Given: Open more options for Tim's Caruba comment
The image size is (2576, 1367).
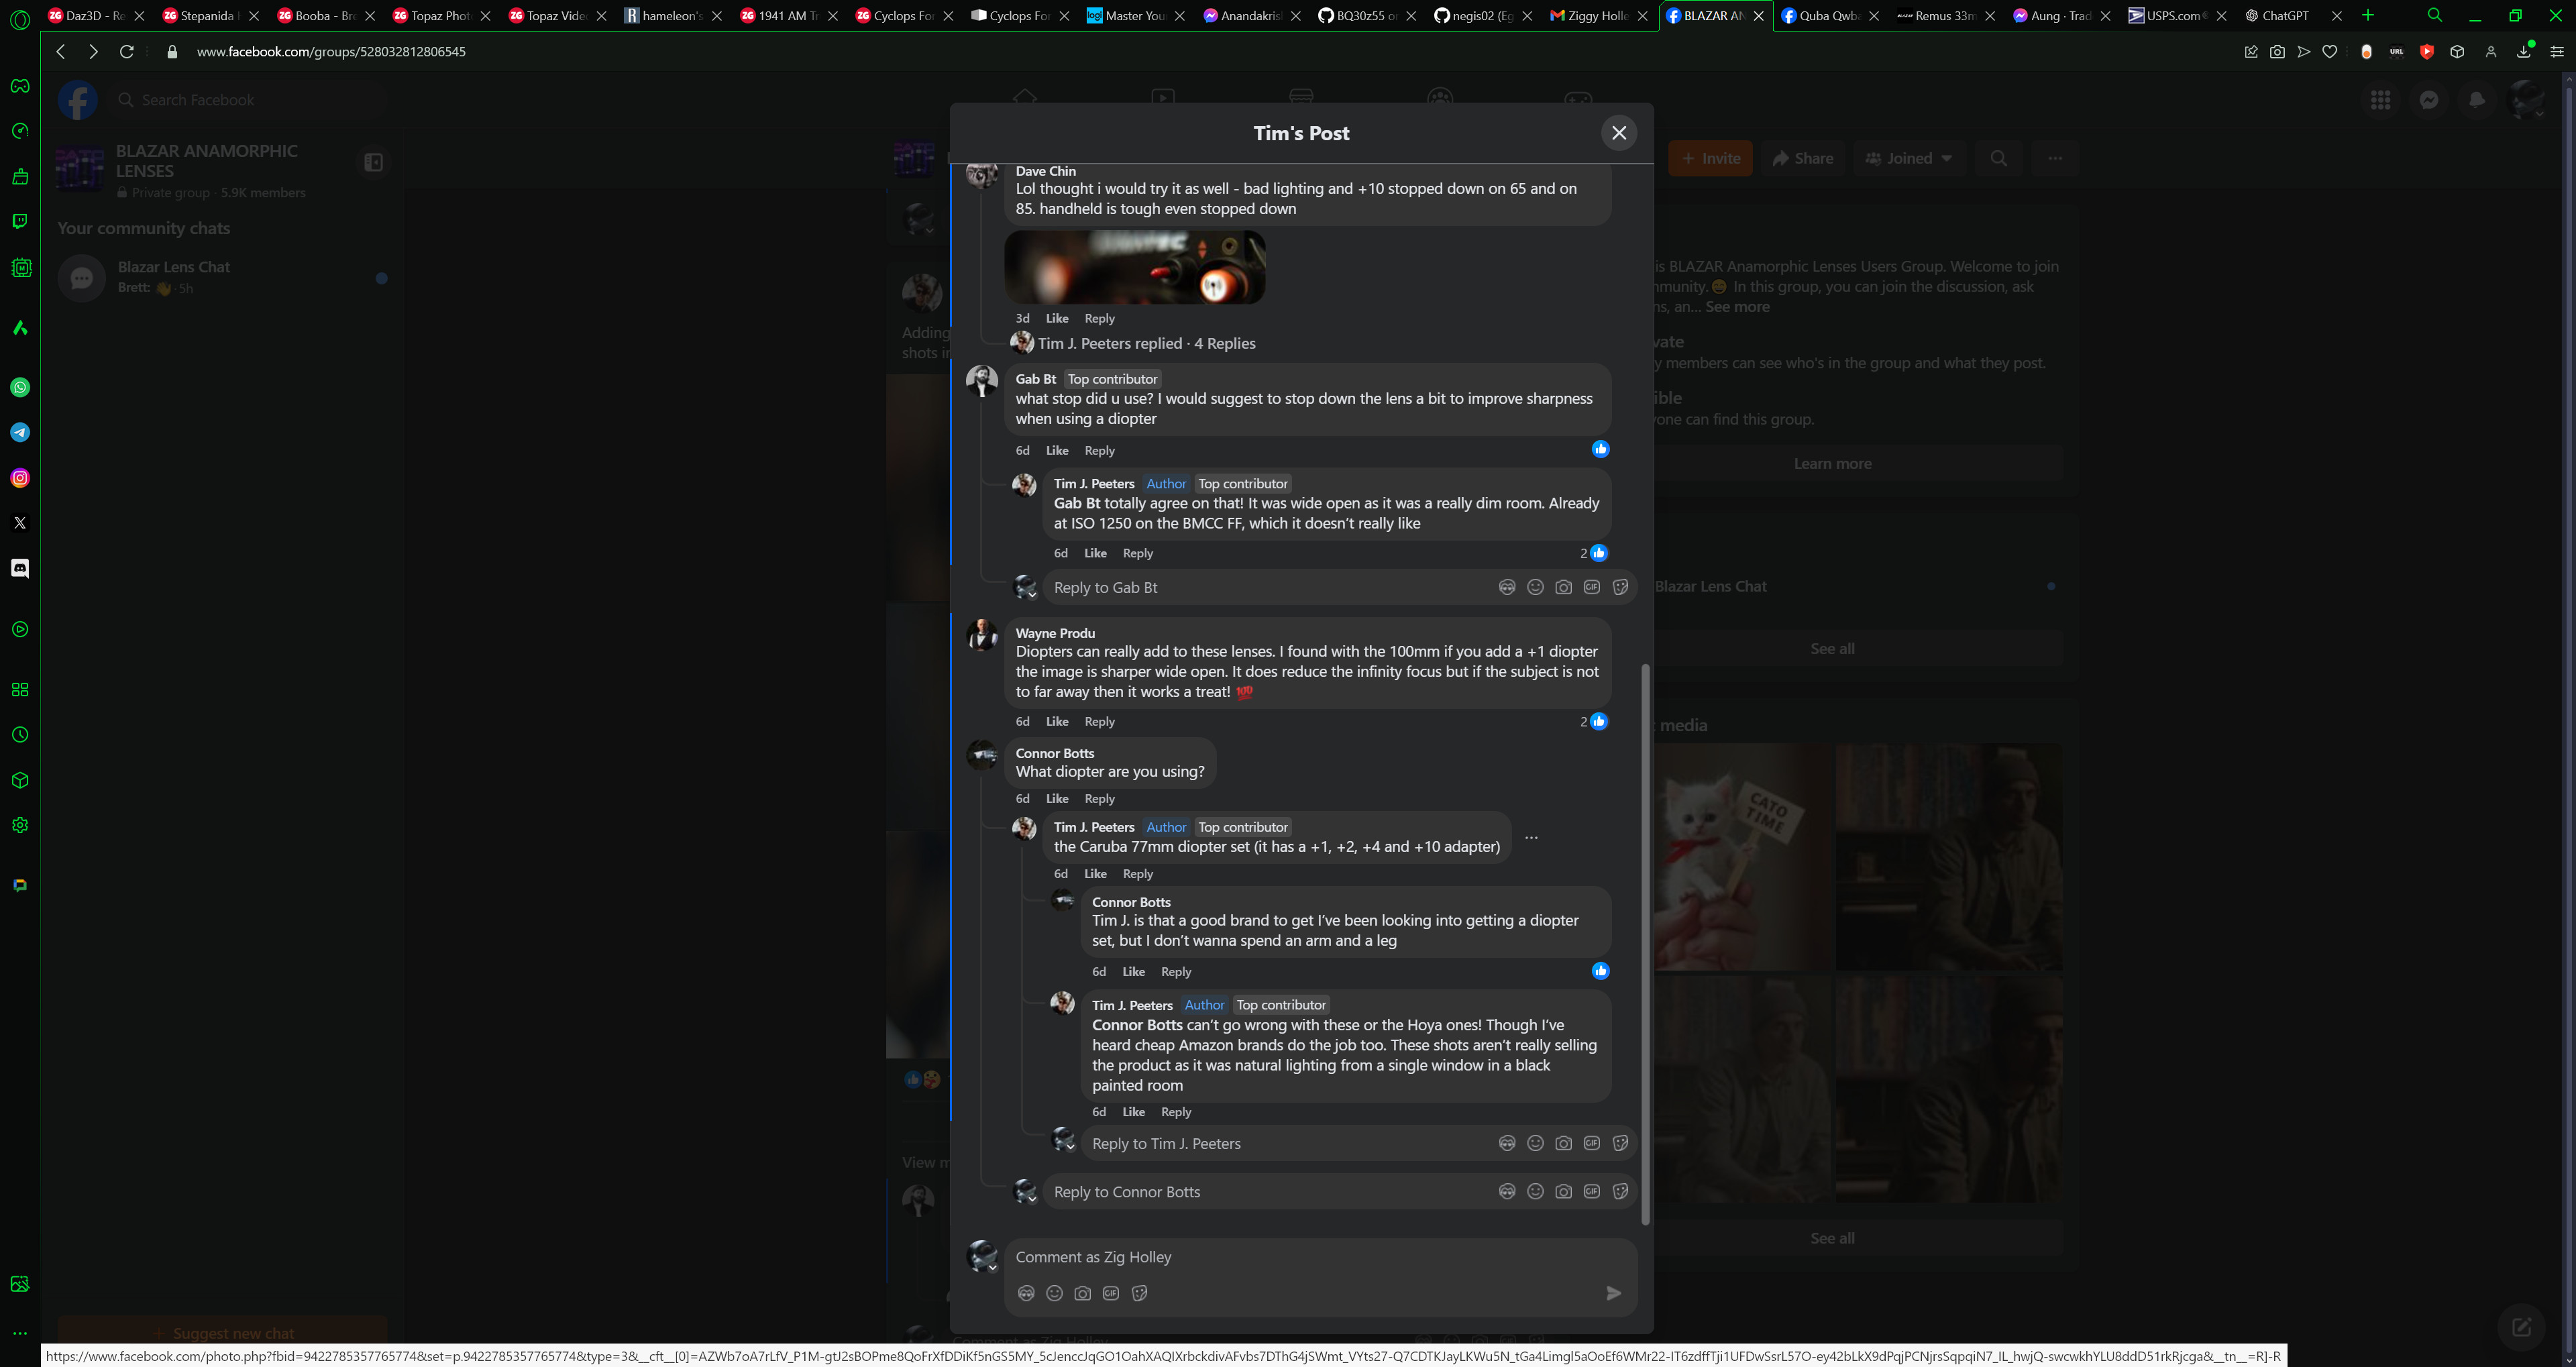Looking at the screenshot, I should [x=1531, y=837].
